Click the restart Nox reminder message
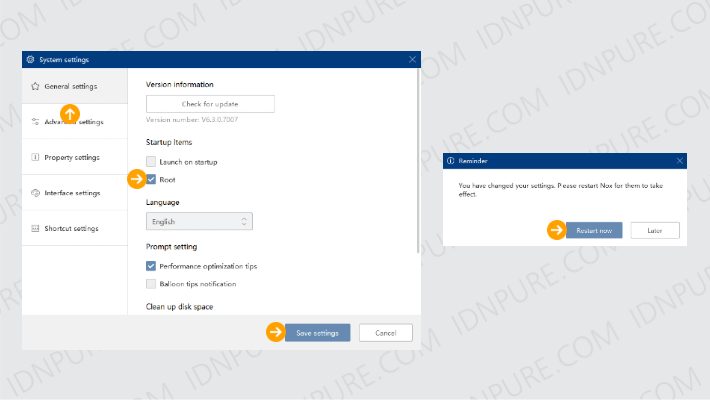 pyautogui.click(x=561, y=190)
